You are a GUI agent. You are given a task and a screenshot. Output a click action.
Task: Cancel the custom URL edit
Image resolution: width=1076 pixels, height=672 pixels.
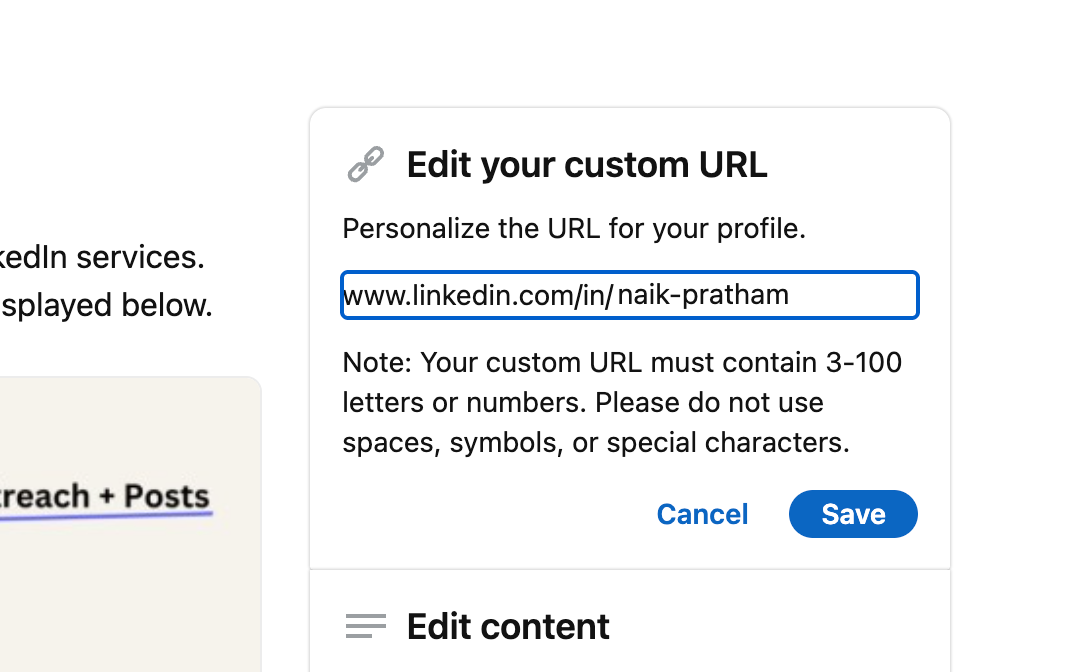pyautogui.click(x=702, y=514)
